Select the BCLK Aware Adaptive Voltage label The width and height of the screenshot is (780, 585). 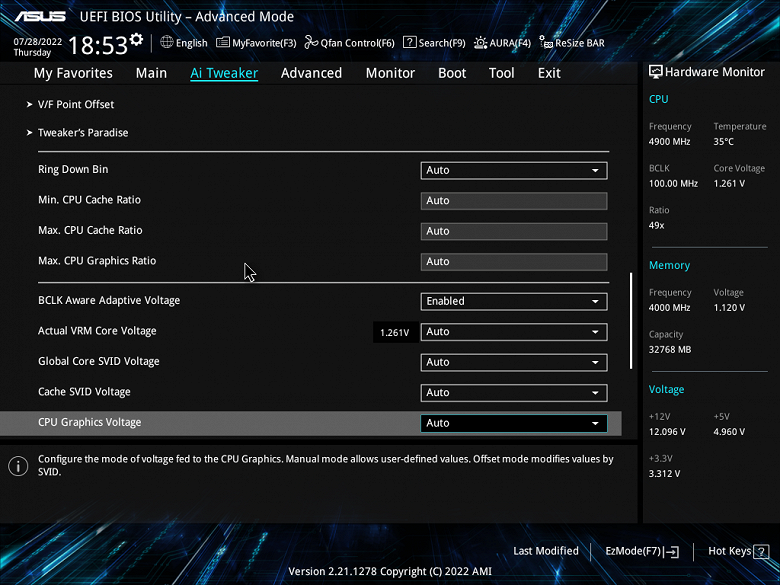[109, 300]
